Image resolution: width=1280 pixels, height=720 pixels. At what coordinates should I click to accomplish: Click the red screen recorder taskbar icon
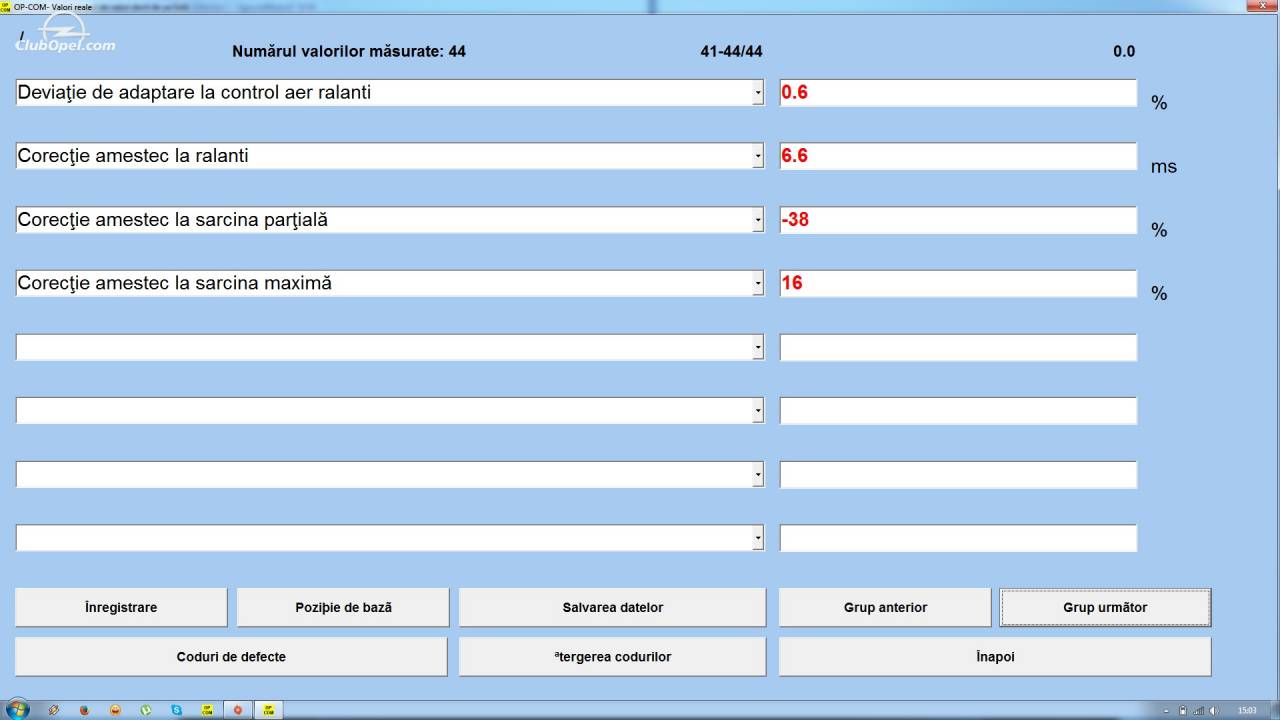pos(237,710)
